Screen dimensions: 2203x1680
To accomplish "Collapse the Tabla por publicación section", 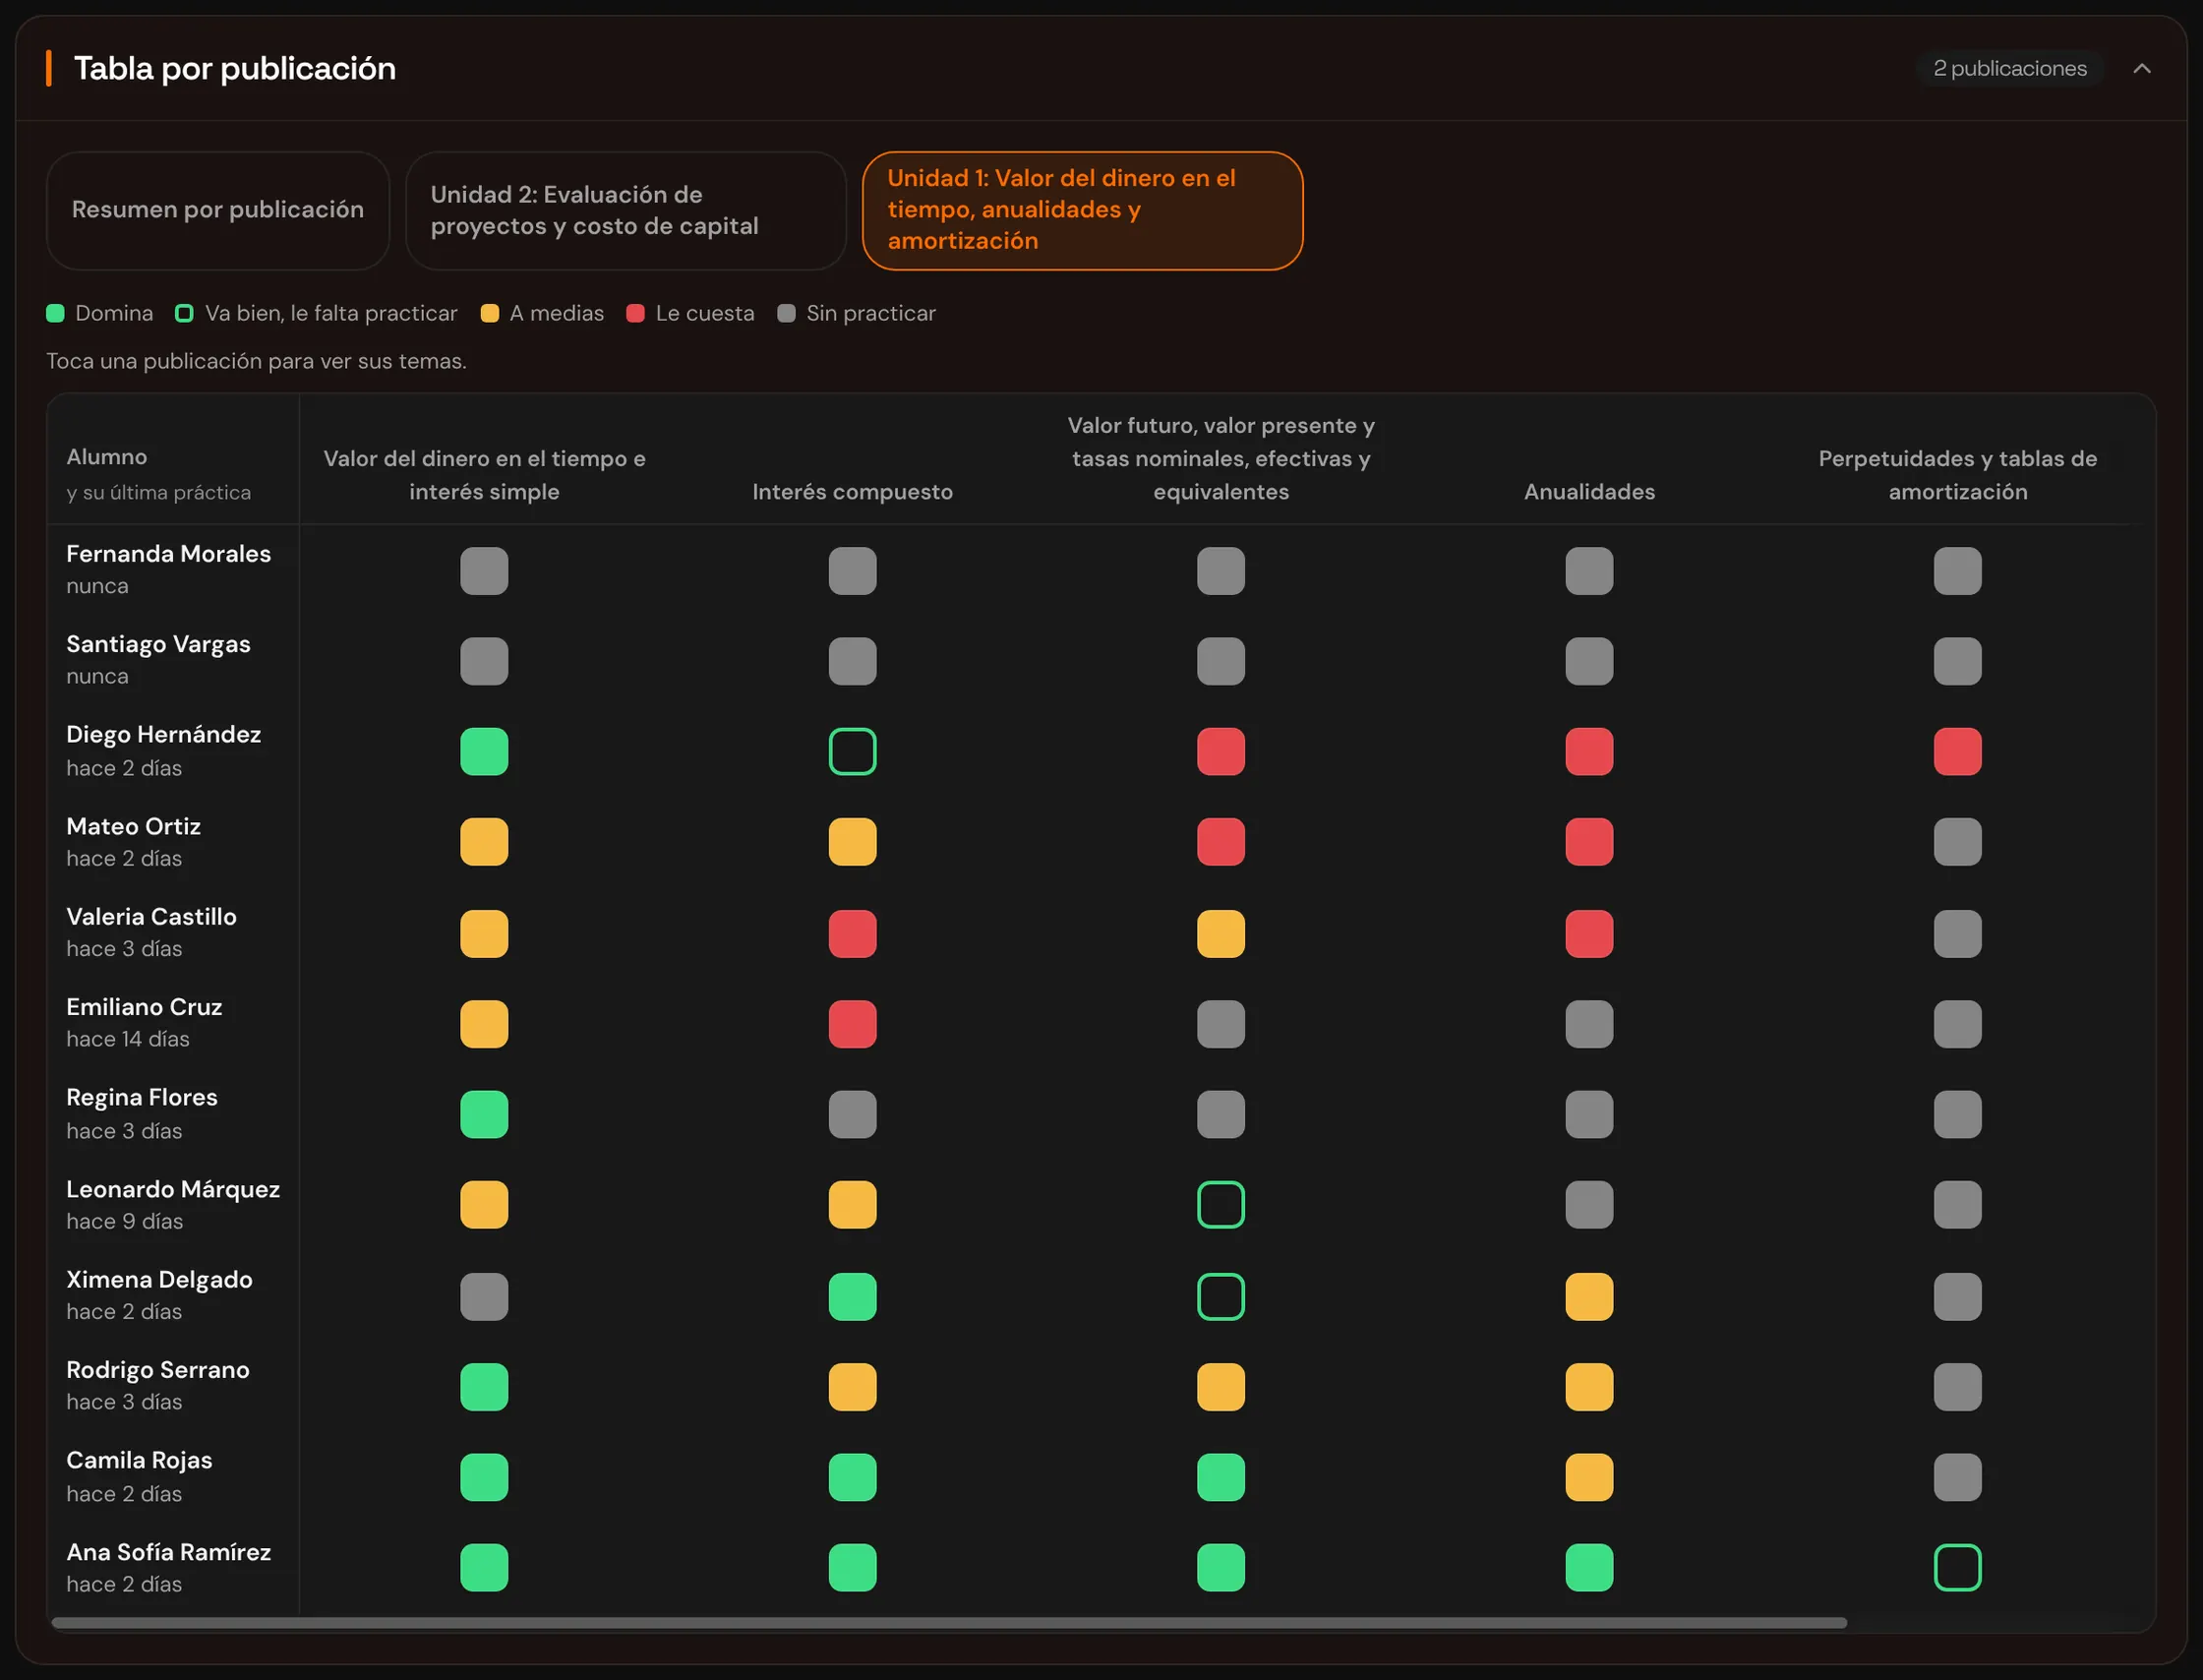I will click(2141, 68).
